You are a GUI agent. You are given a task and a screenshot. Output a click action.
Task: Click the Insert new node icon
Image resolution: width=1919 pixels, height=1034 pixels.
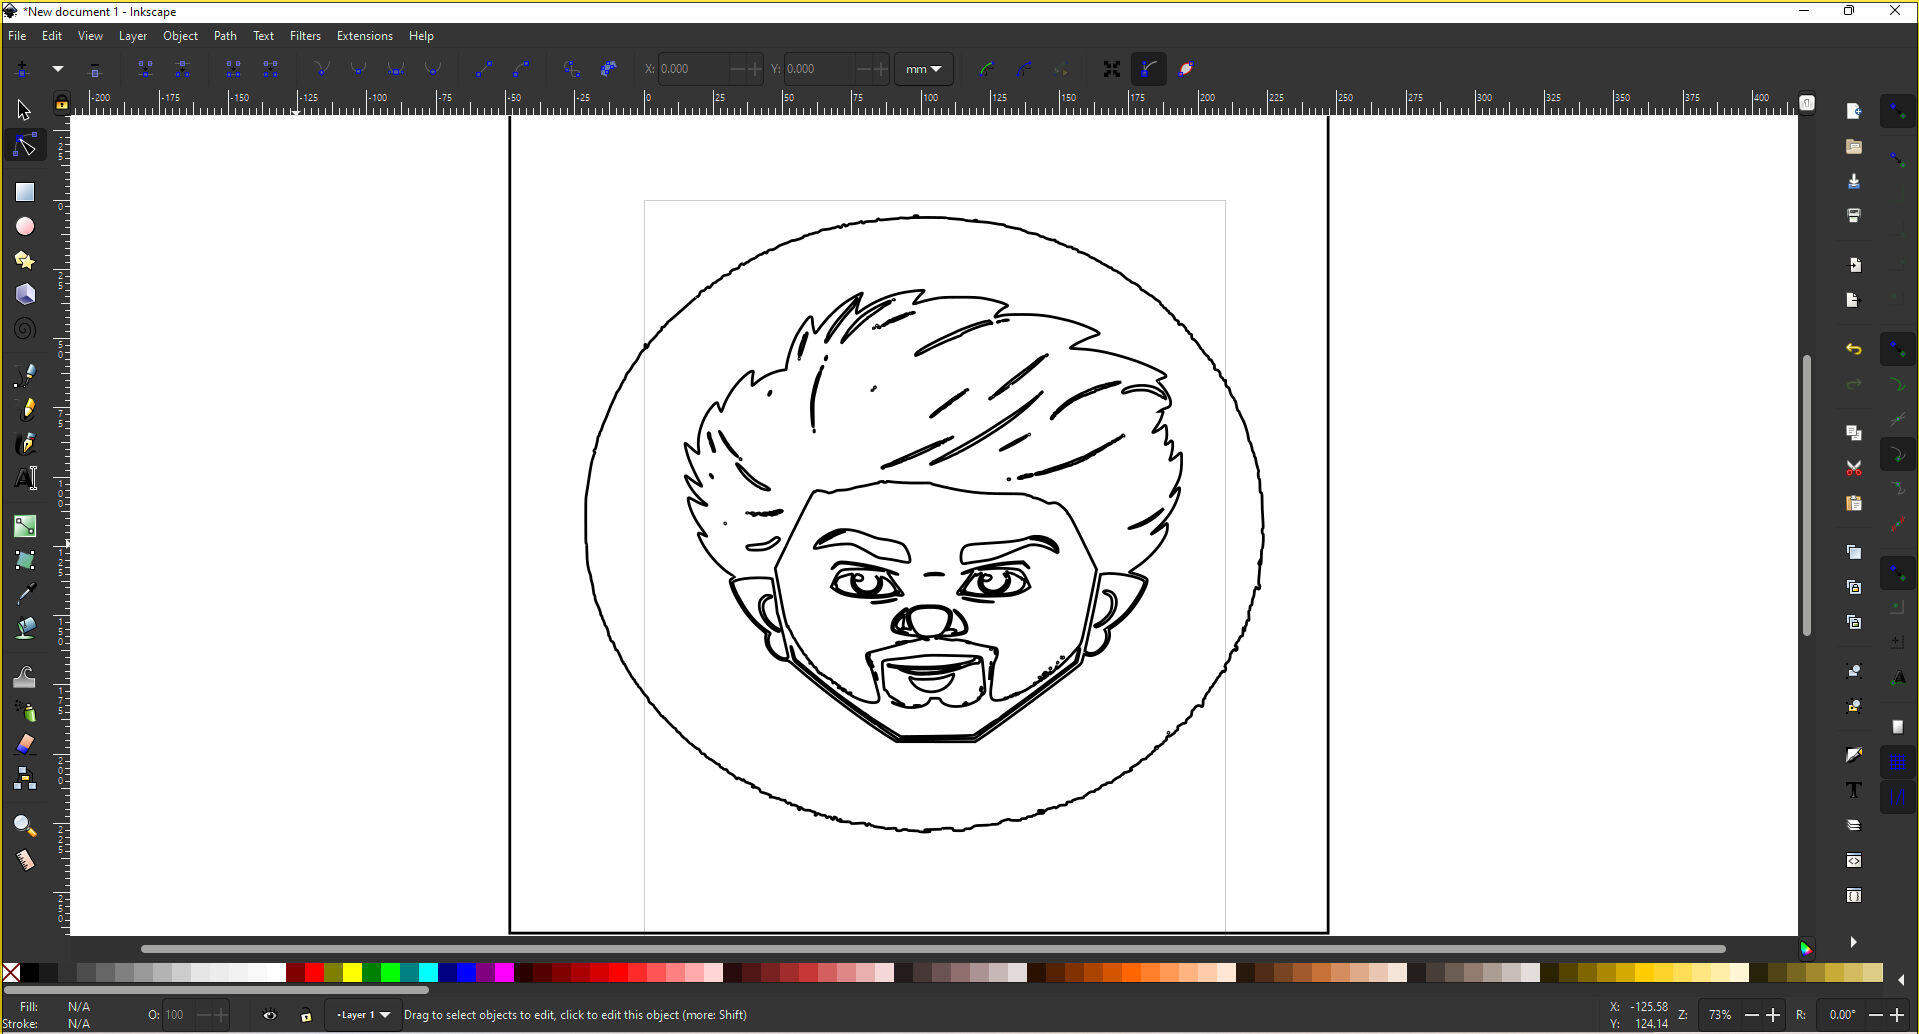point(22,69)
